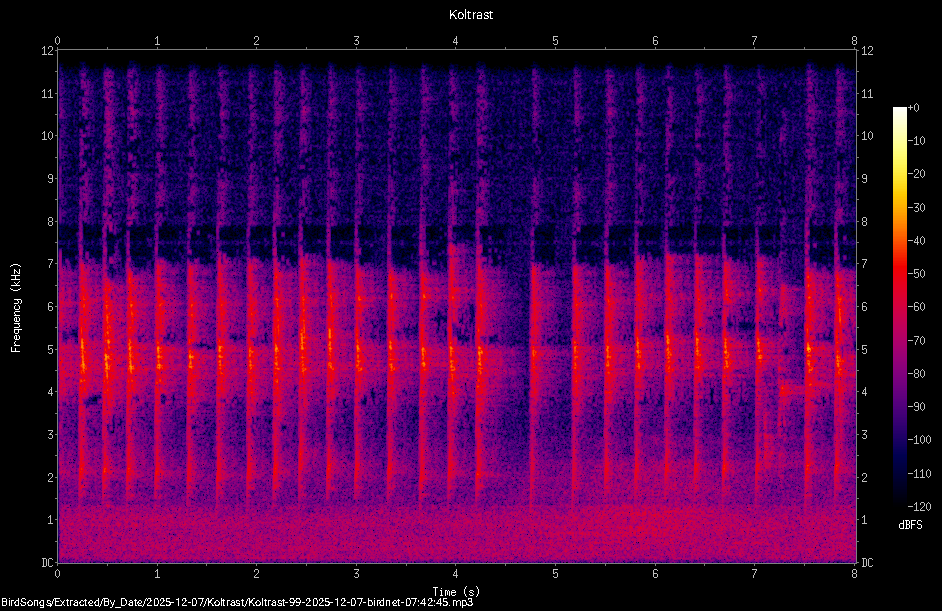The height and width of the screenshot is (611, 942).
Task: Click the Frequency (kHz) axis label
Action: coord(16,308)
